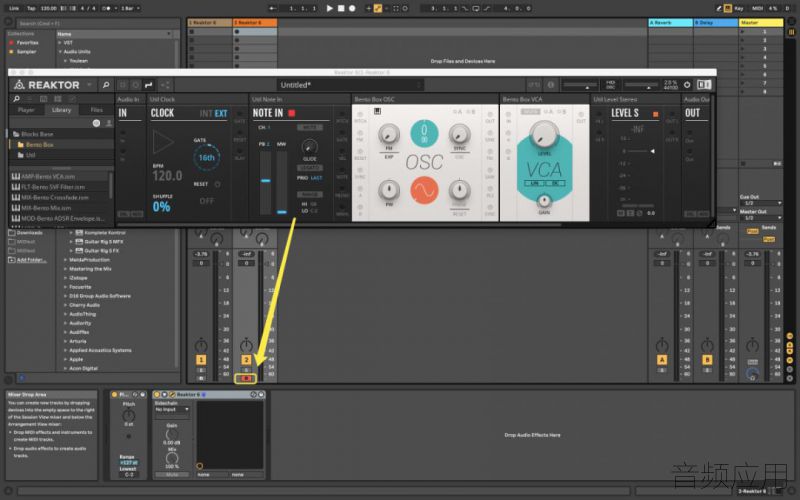Click the Glide knob in Note In

click(x=309, y=147)
